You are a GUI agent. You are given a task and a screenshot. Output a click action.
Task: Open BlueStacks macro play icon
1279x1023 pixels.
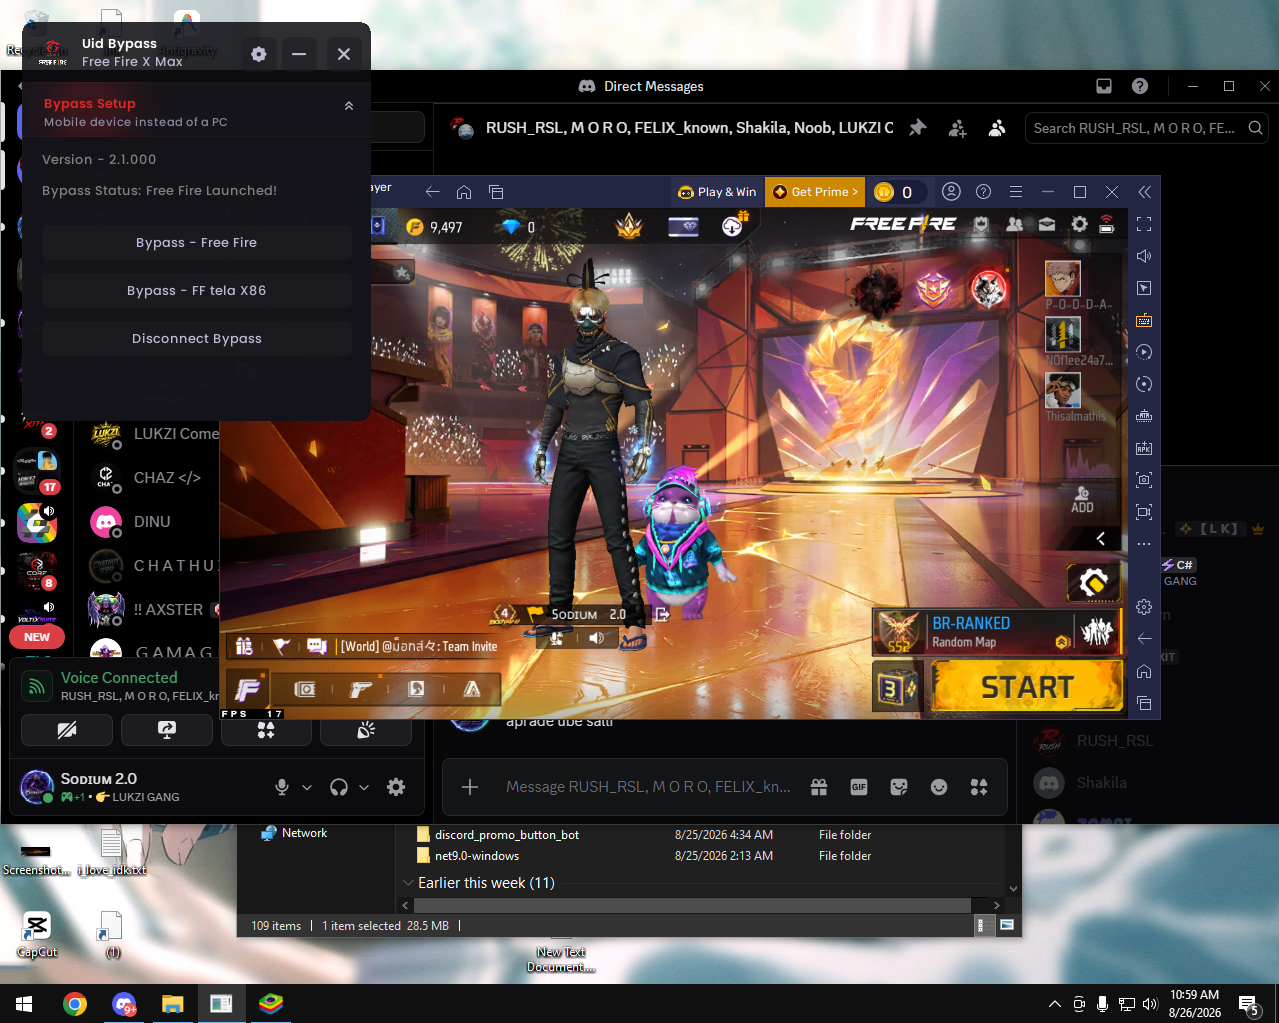click(1144, 352)
